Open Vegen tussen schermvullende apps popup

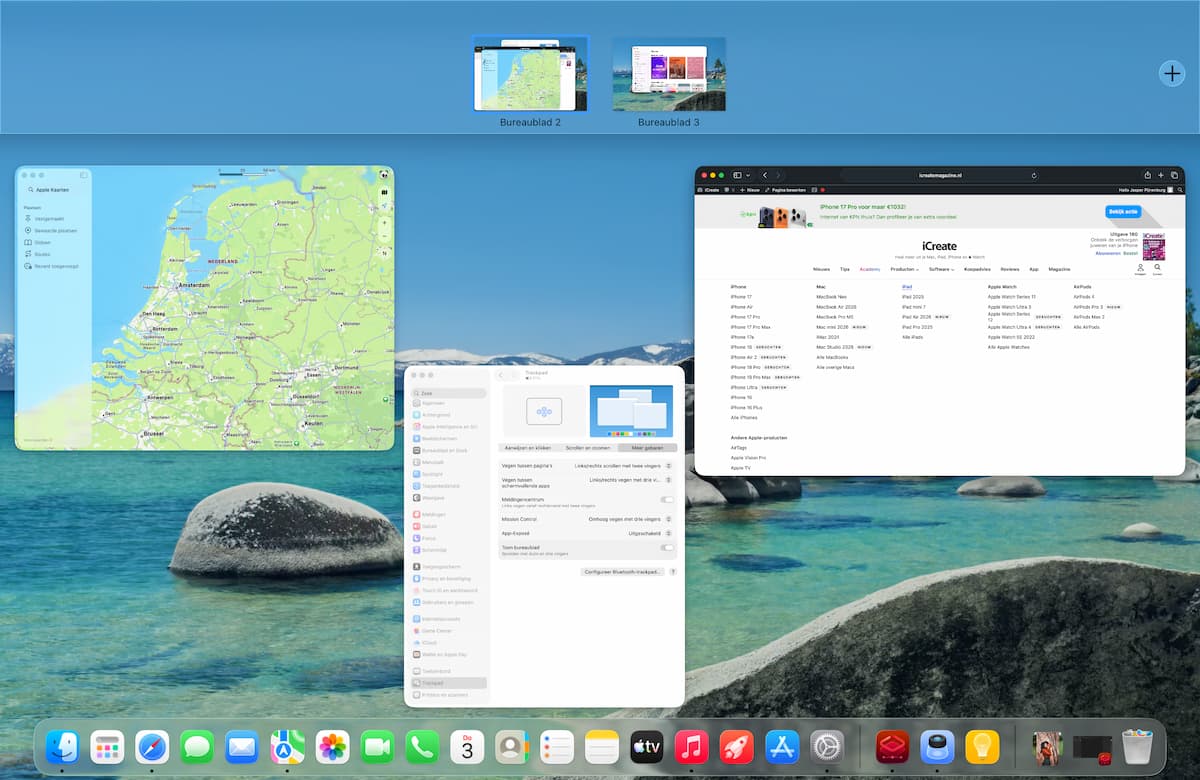631,481
